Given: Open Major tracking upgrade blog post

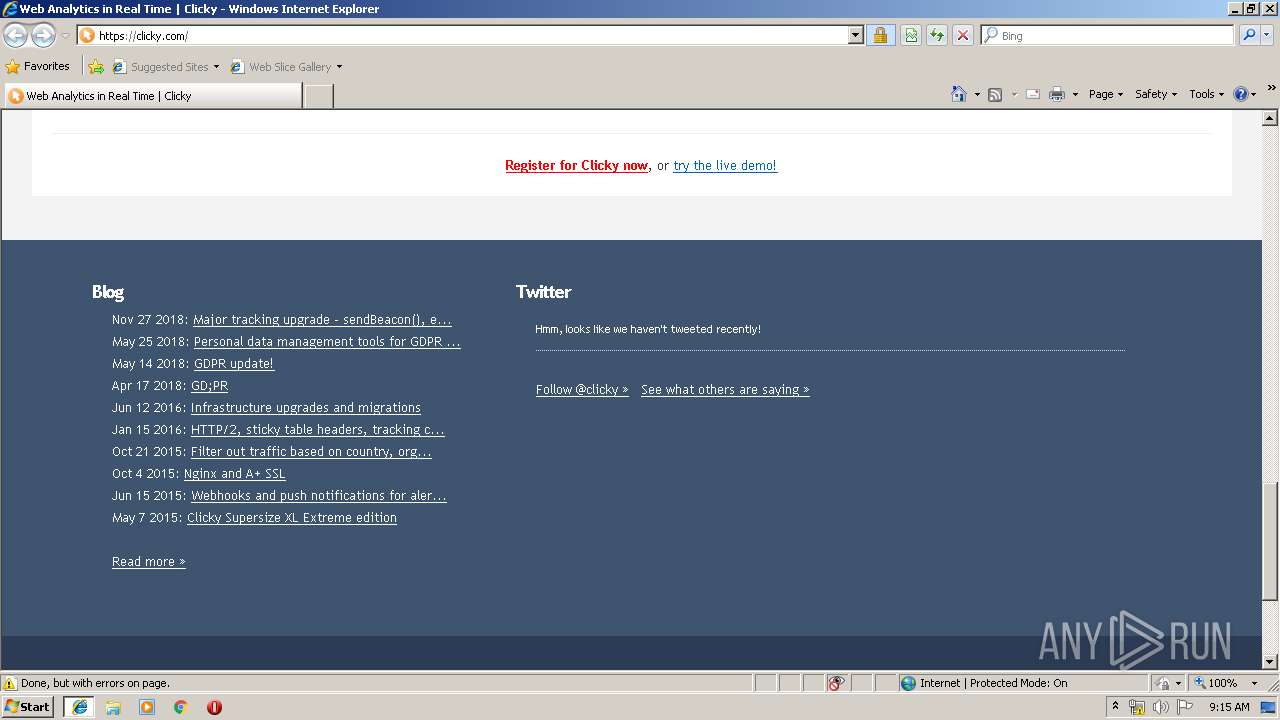Looking at the screenshot, I should (322, 320).
